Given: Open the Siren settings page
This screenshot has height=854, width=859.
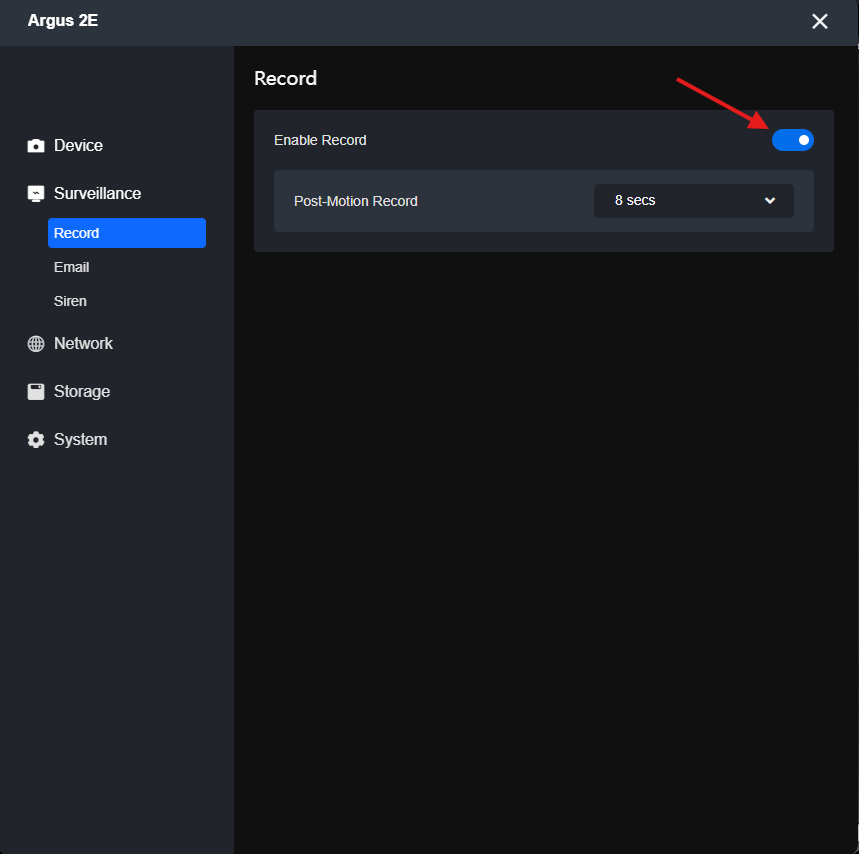Looking at the screenshot, I should pyautogui.click(x=70, y=301).
